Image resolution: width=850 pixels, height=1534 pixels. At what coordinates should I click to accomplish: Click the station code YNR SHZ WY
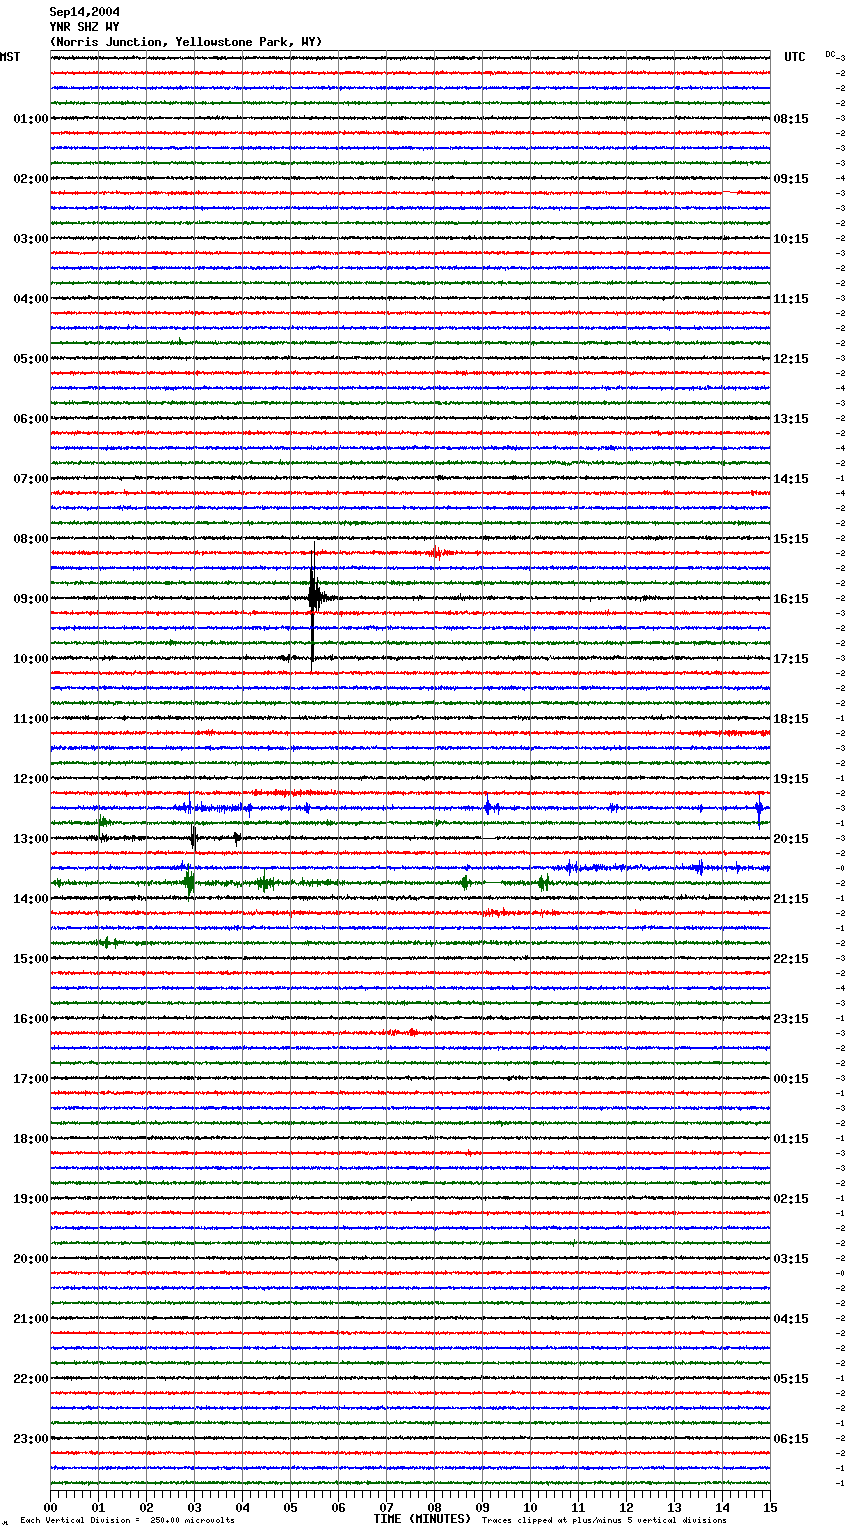(x=84, y=27)
